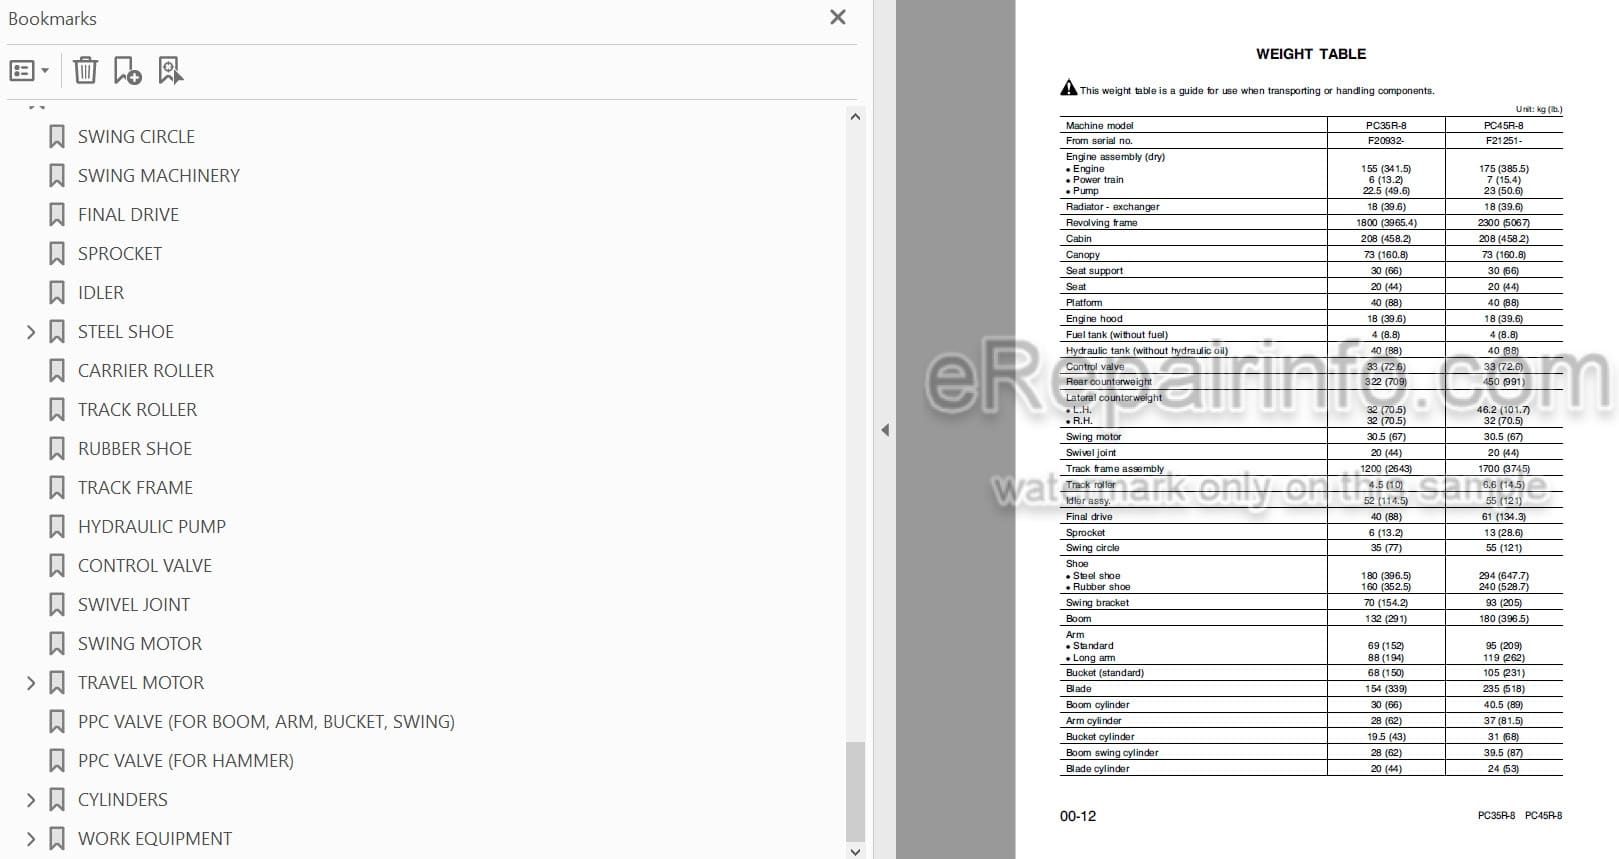Click bookmarks scrollbar down arrow
The height and width of the screenshot is (859, 1619).
click(x=855, y=851)
